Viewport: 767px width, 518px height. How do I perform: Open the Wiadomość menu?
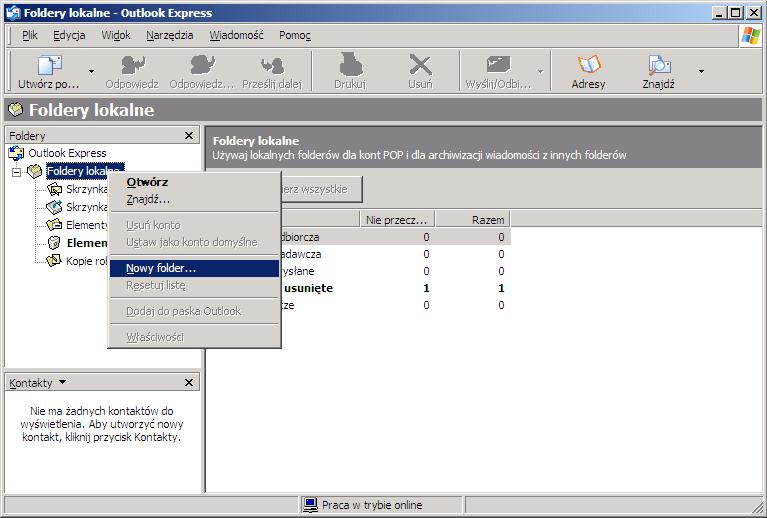pos(237,35)
